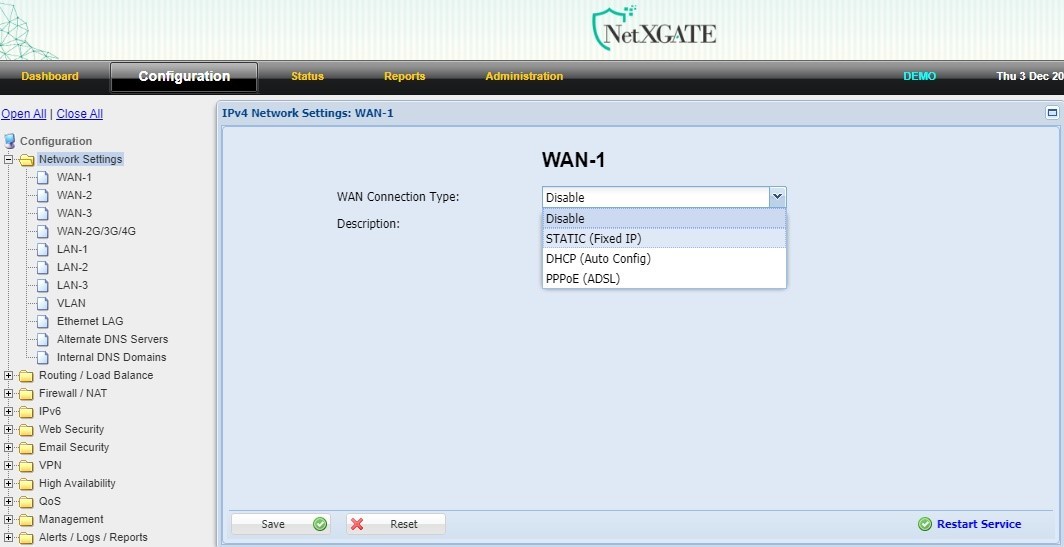Choose PPPoE (ADSL) from the list

point(583,279)
